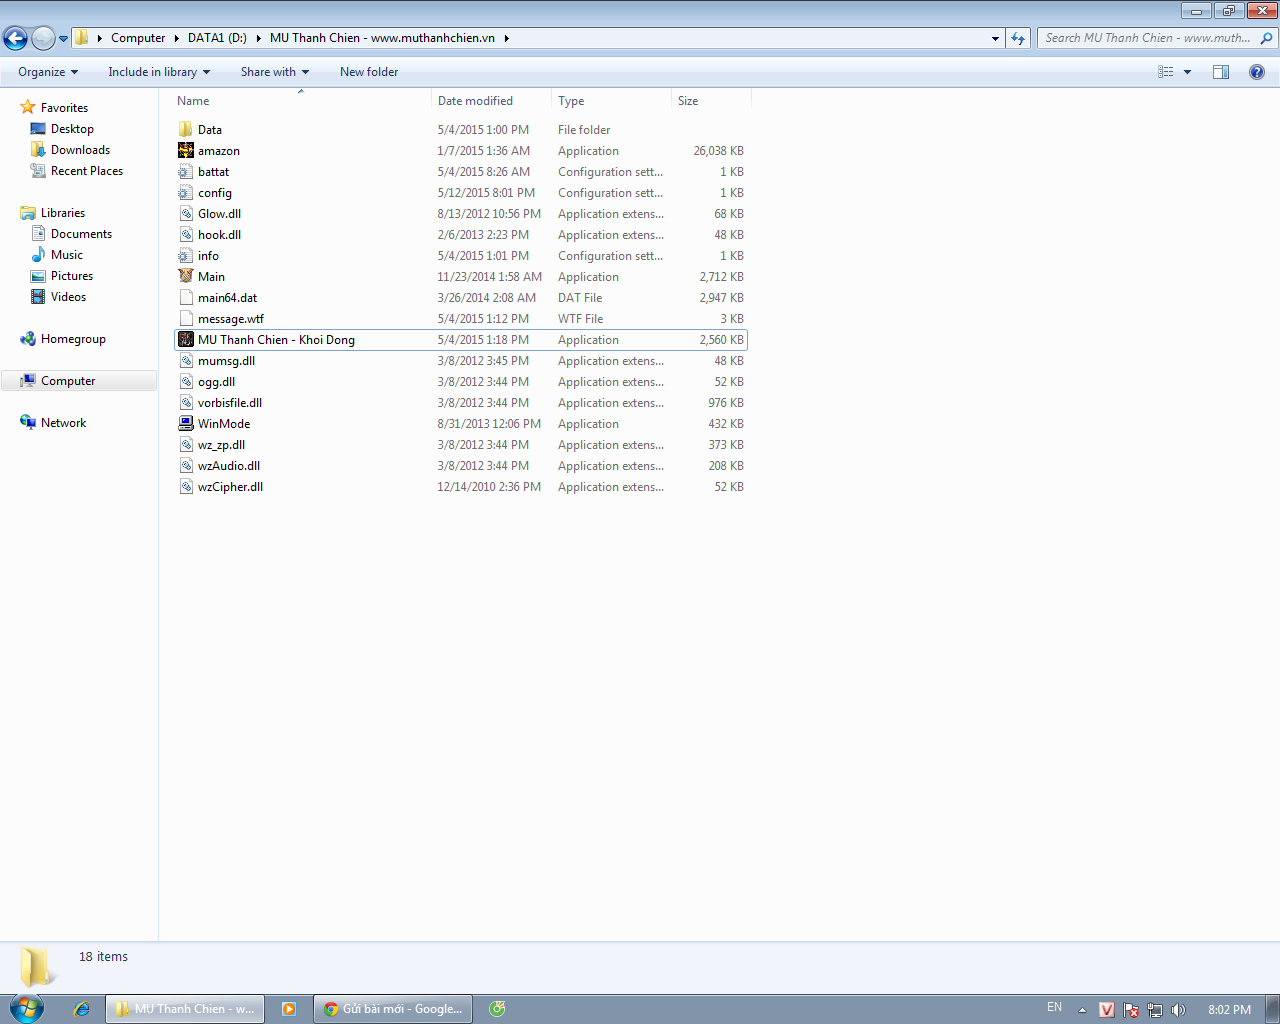1280x1024 pixels.
Task: Open the Windows Start button
Action: (x=27, y=1008)
